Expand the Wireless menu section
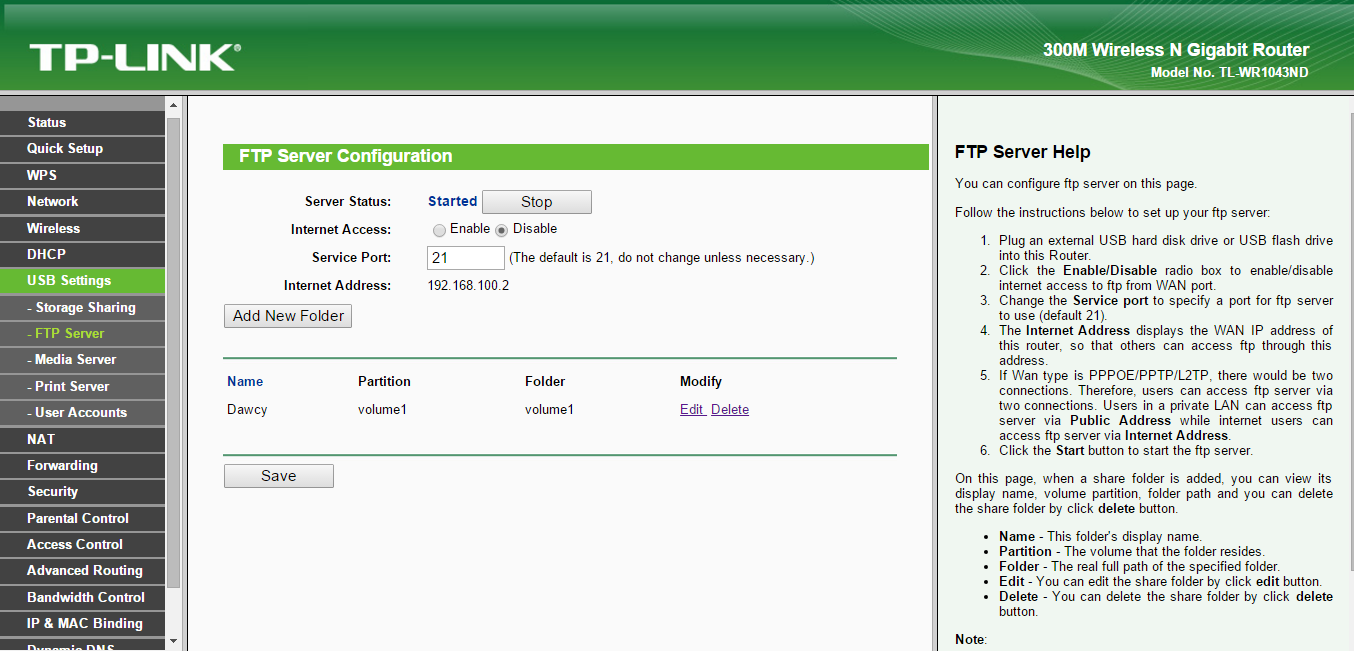 click(53, 228)
